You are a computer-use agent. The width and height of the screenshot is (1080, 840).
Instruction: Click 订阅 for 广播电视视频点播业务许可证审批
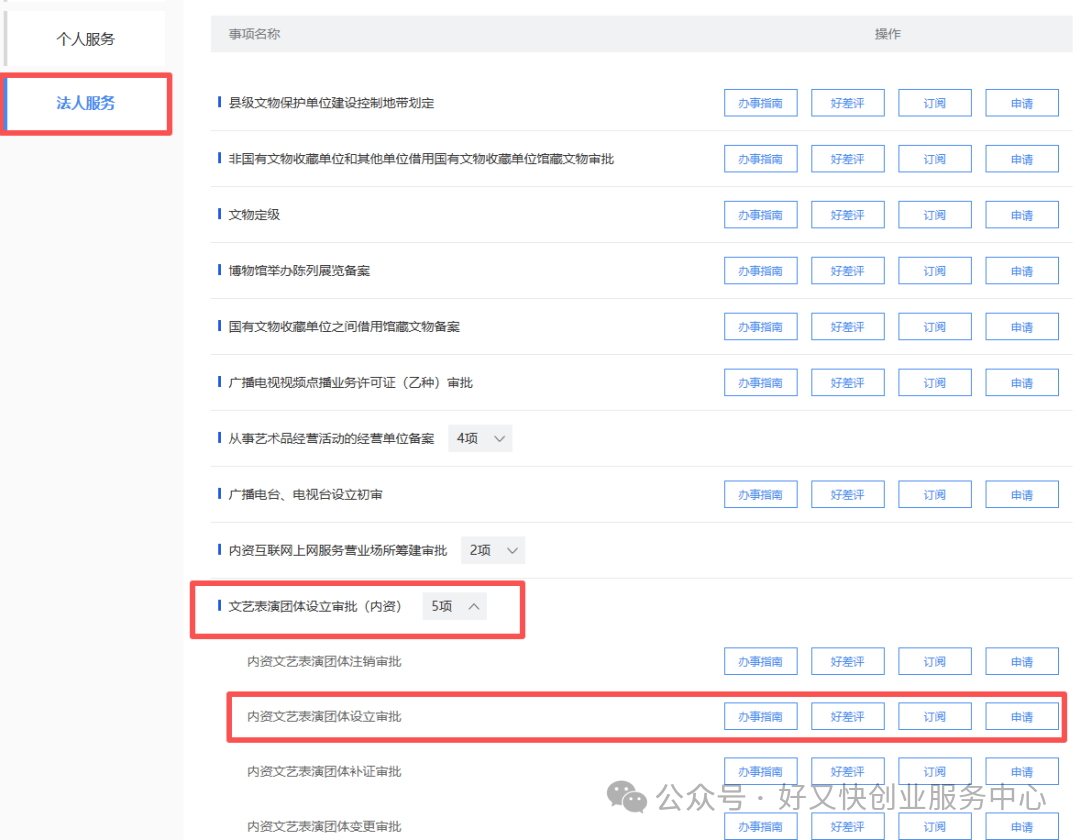(x=935, y=382)
